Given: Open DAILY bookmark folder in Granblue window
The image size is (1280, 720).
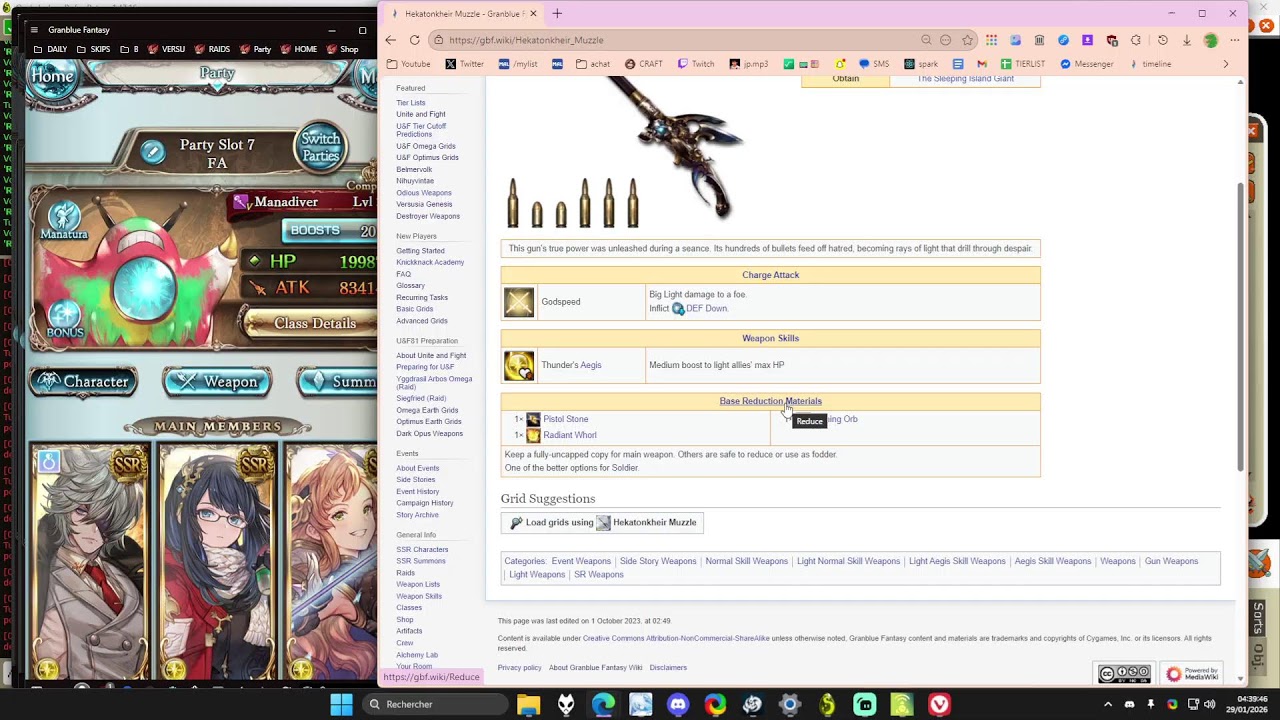Looking at the screenshot, I should click(x=50, y=49).
